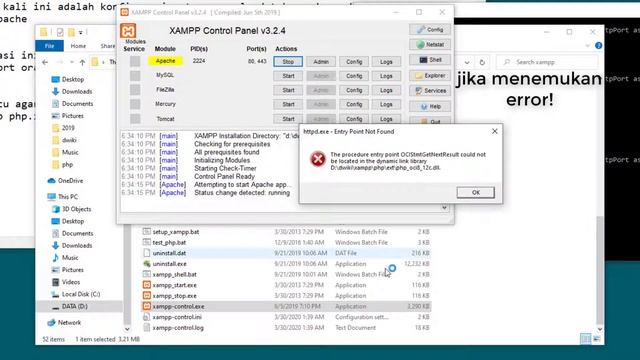Expand address bar history dropdown in Explorer
This screenshot has width=640, height=360.
467,62
